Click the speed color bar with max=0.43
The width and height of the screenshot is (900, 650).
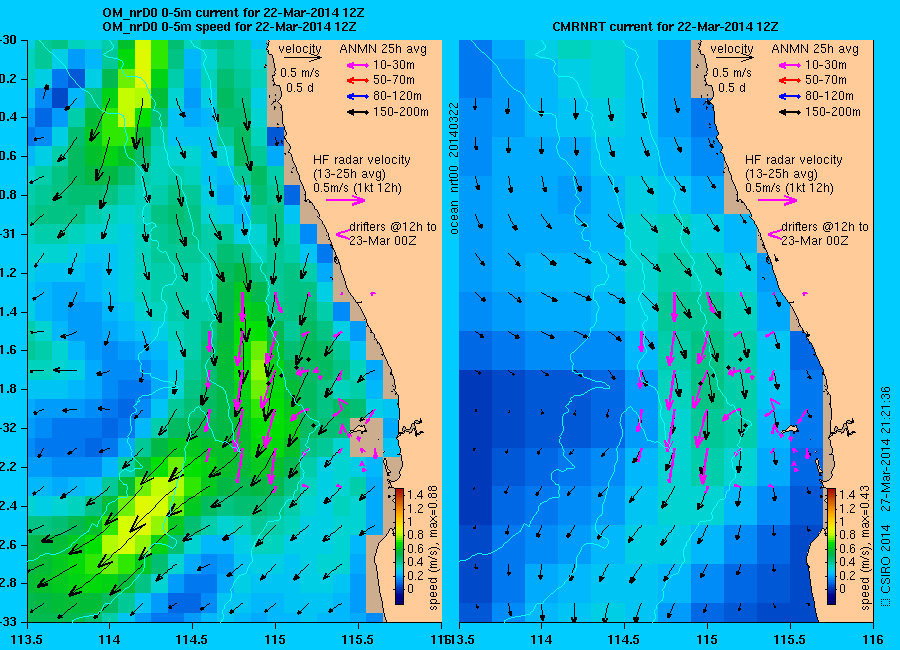point(831,547)
